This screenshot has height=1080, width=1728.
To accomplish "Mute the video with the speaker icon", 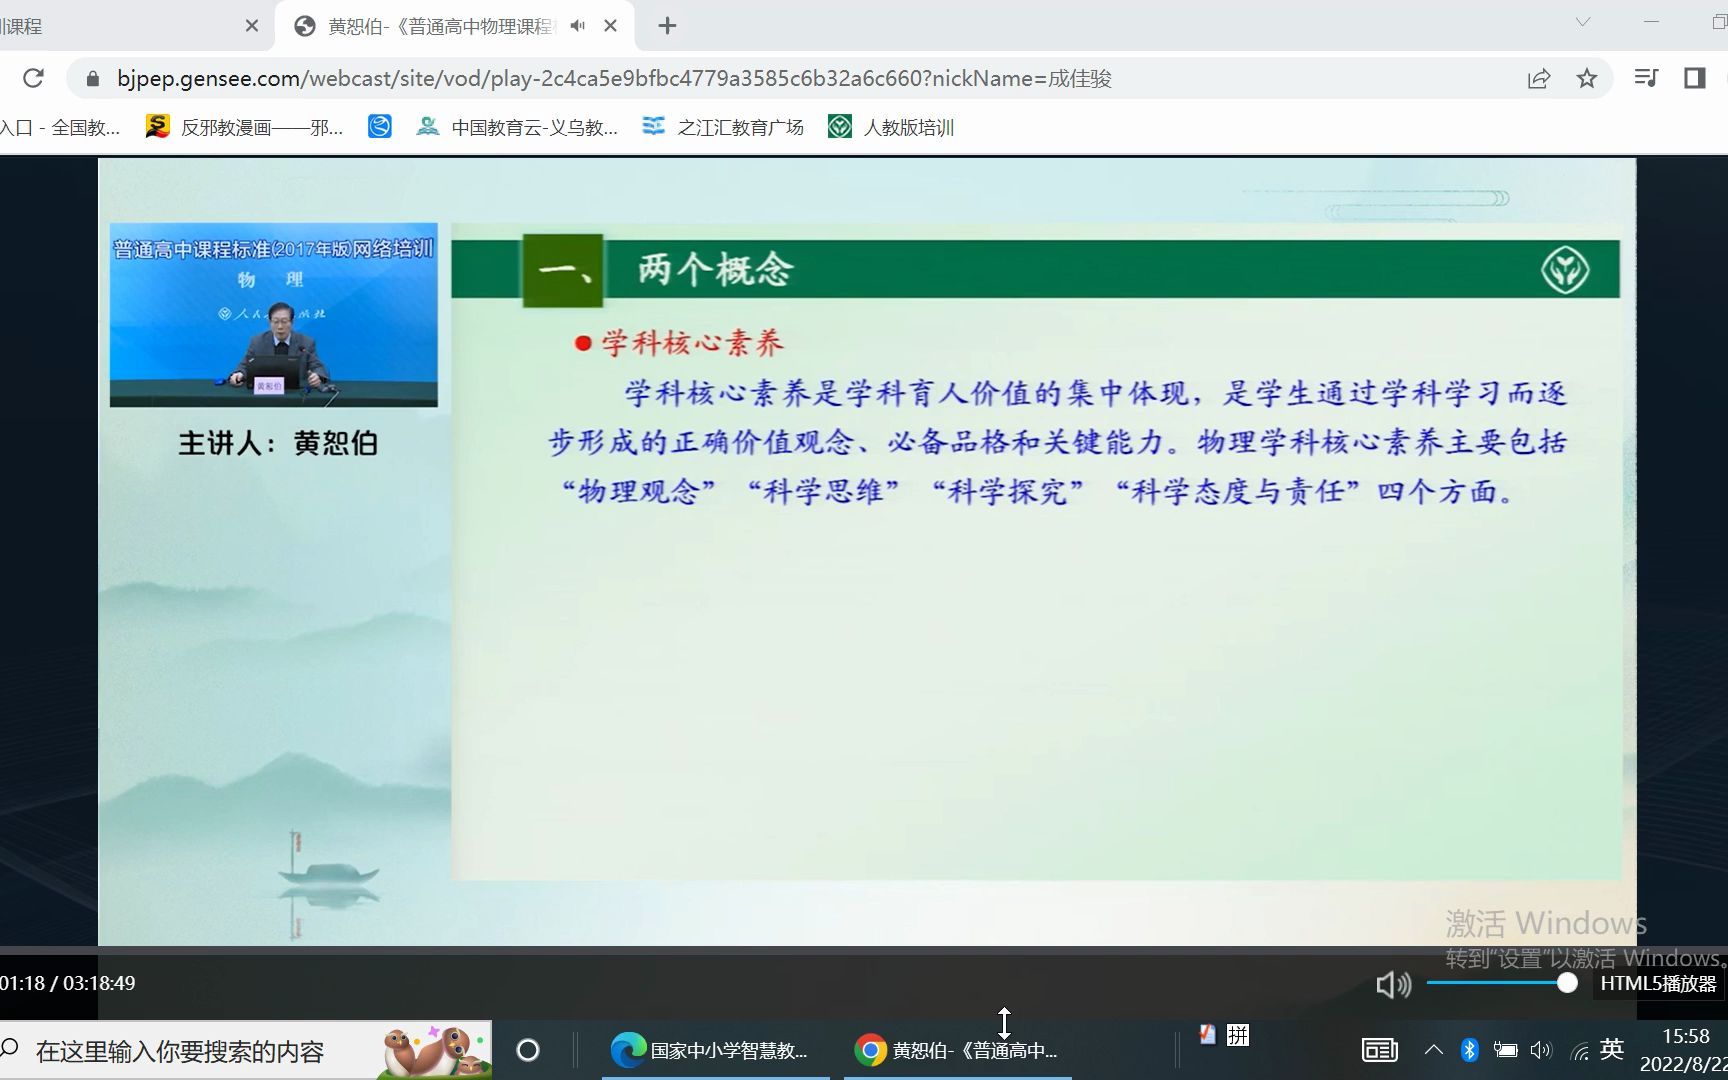I will click(1392, 985).
